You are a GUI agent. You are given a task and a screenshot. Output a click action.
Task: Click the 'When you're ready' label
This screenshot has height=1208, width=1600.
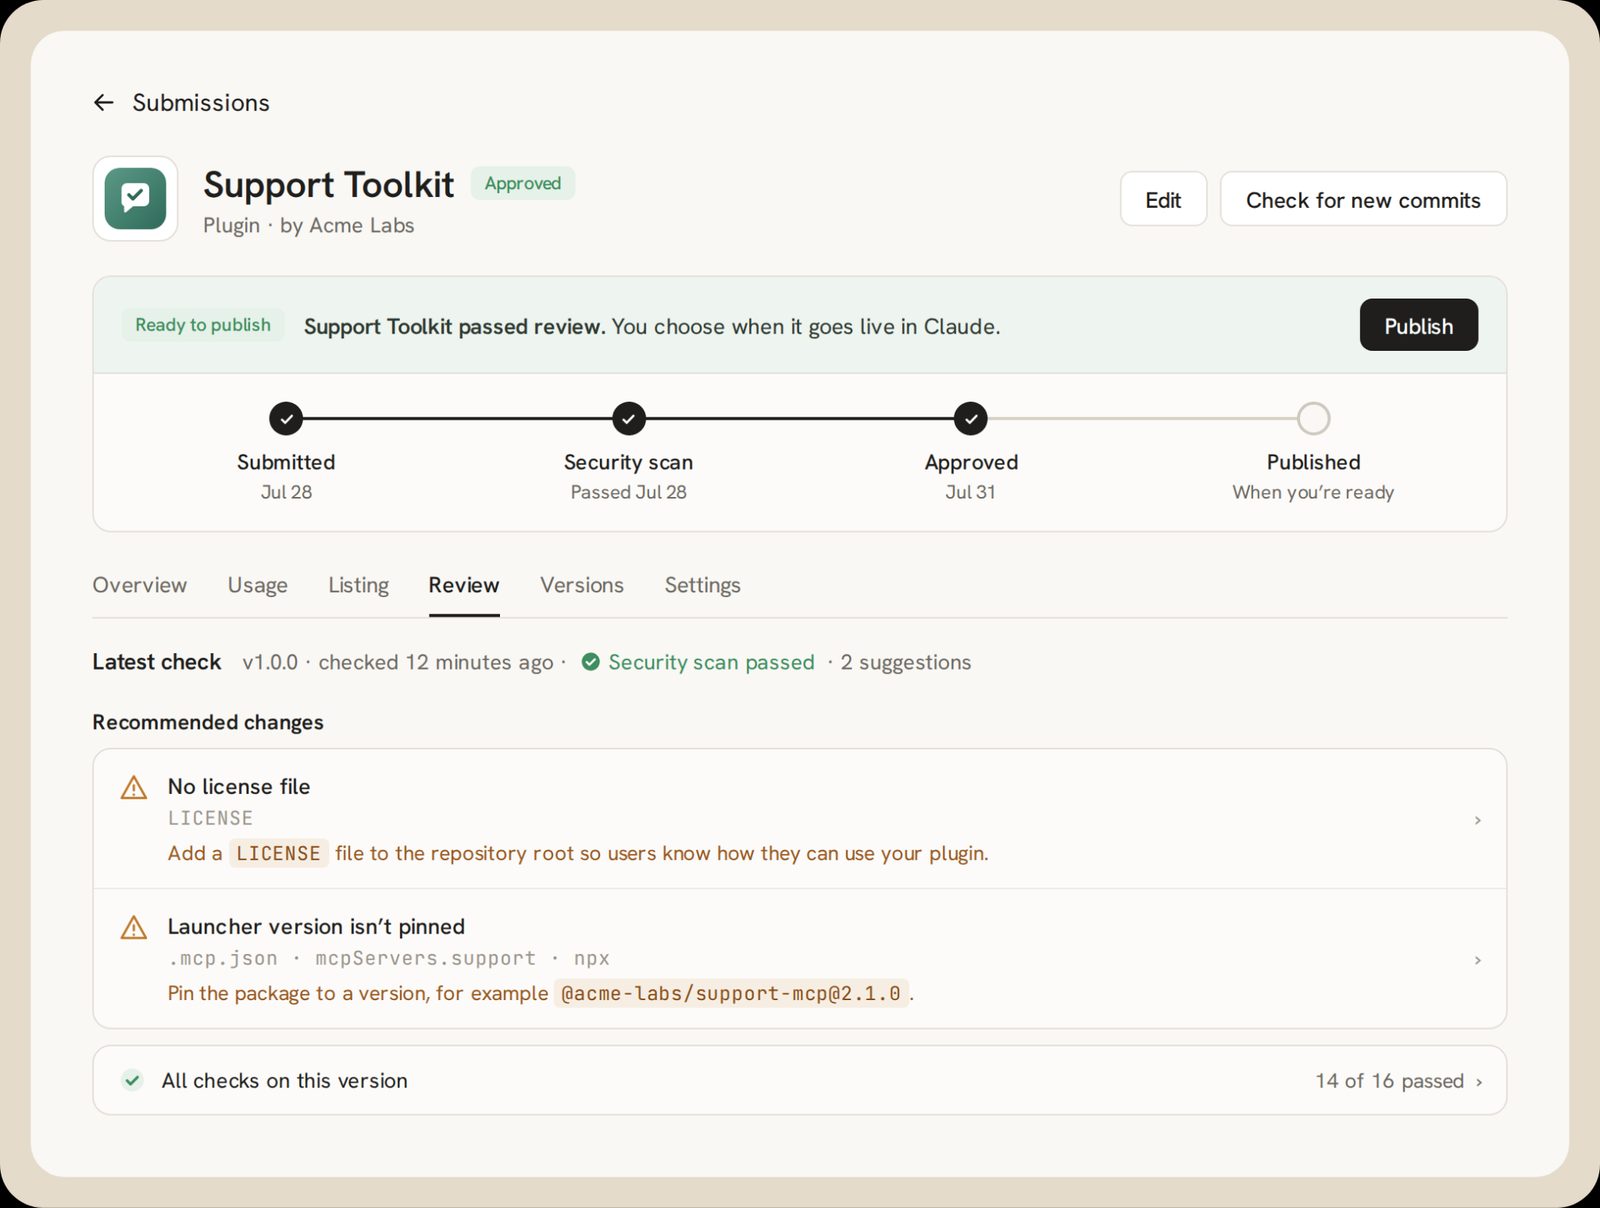coord(1313,492)
